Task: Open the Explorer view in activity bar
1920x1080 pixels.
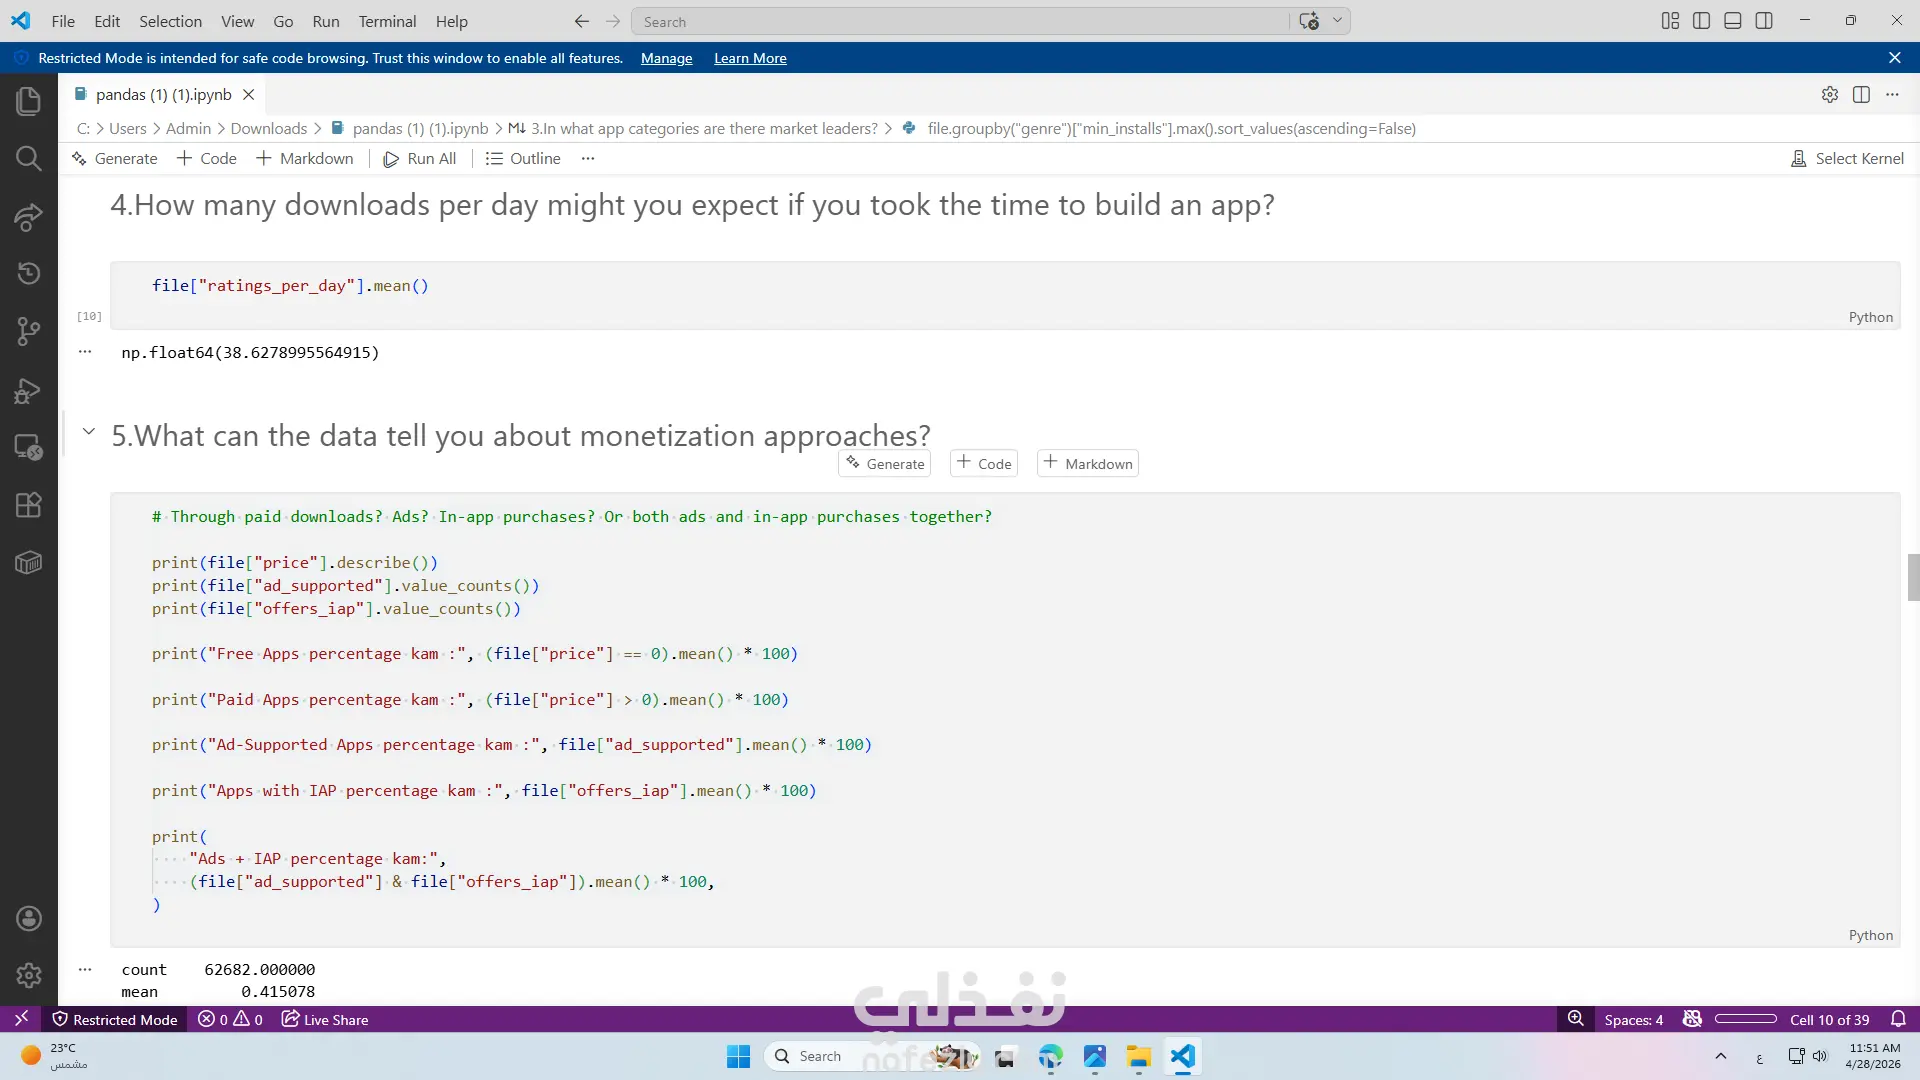Action: pos(28,101)
